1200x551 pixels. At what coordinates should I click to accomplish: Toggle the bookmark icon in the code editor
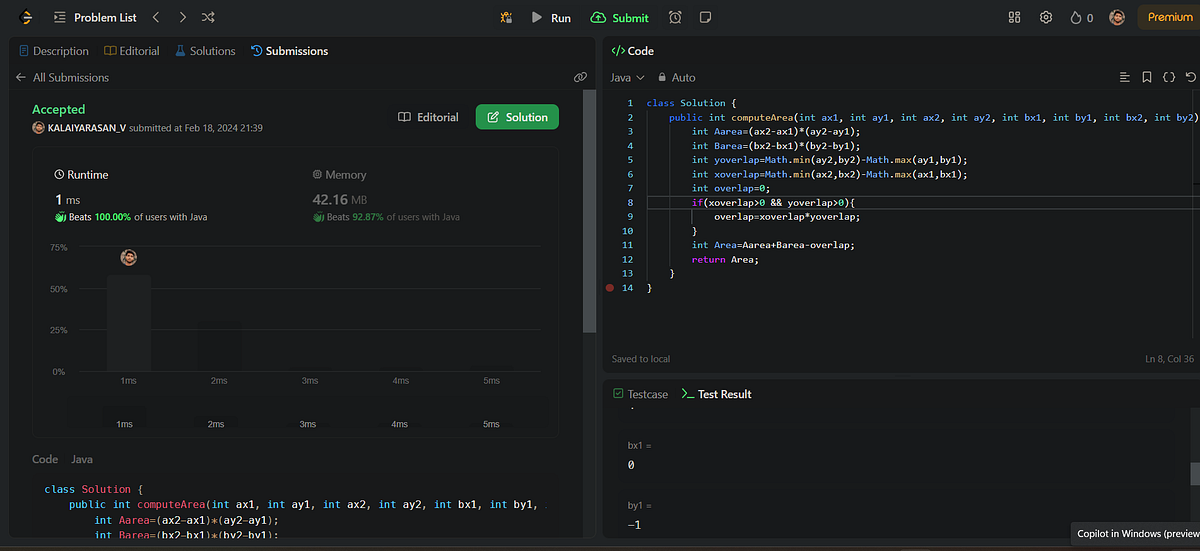[1146, 77]
